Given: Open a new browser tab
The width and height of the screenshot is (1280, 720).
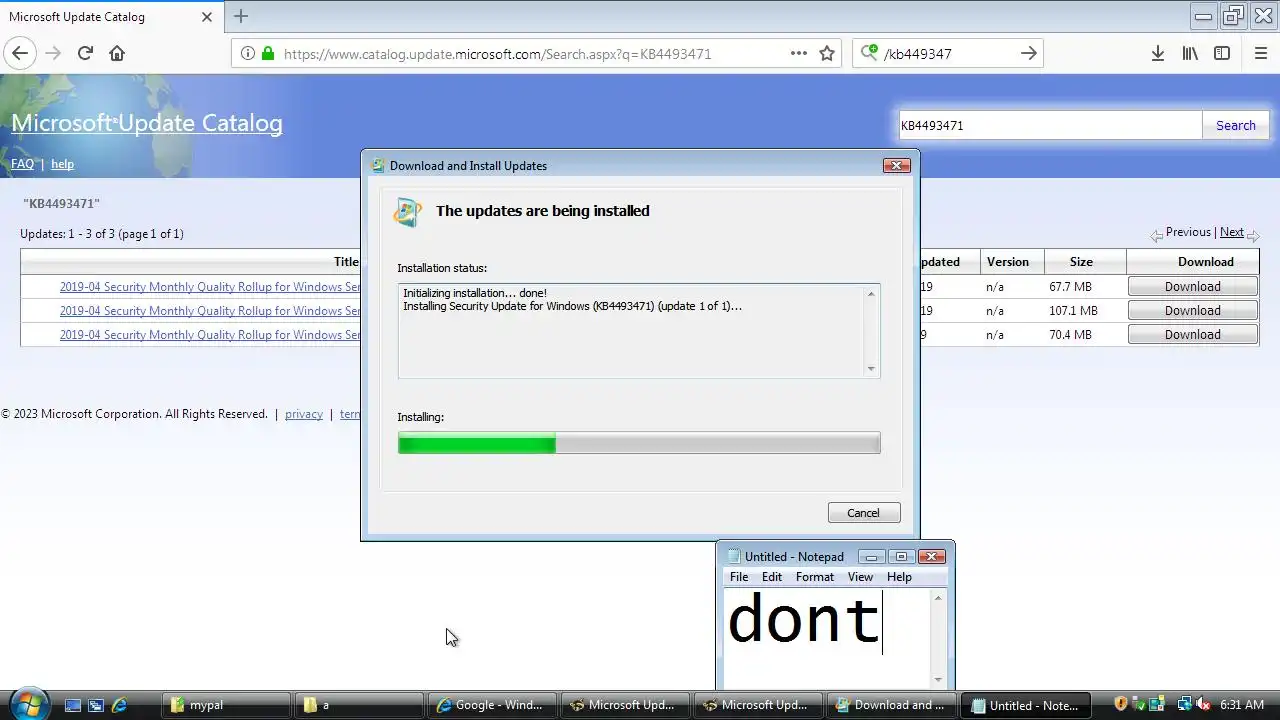Looking at the screenshot, I should [x=241, y=16].
